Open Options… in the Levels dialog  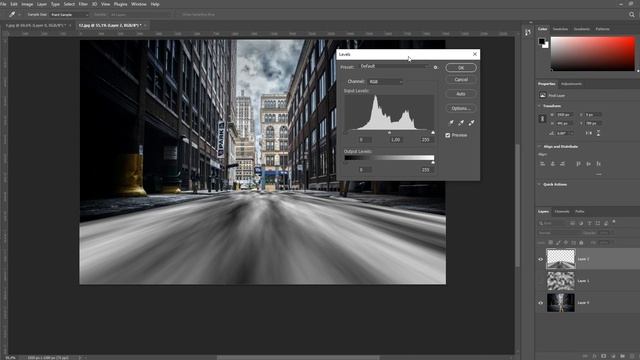(x=461, y=108)
